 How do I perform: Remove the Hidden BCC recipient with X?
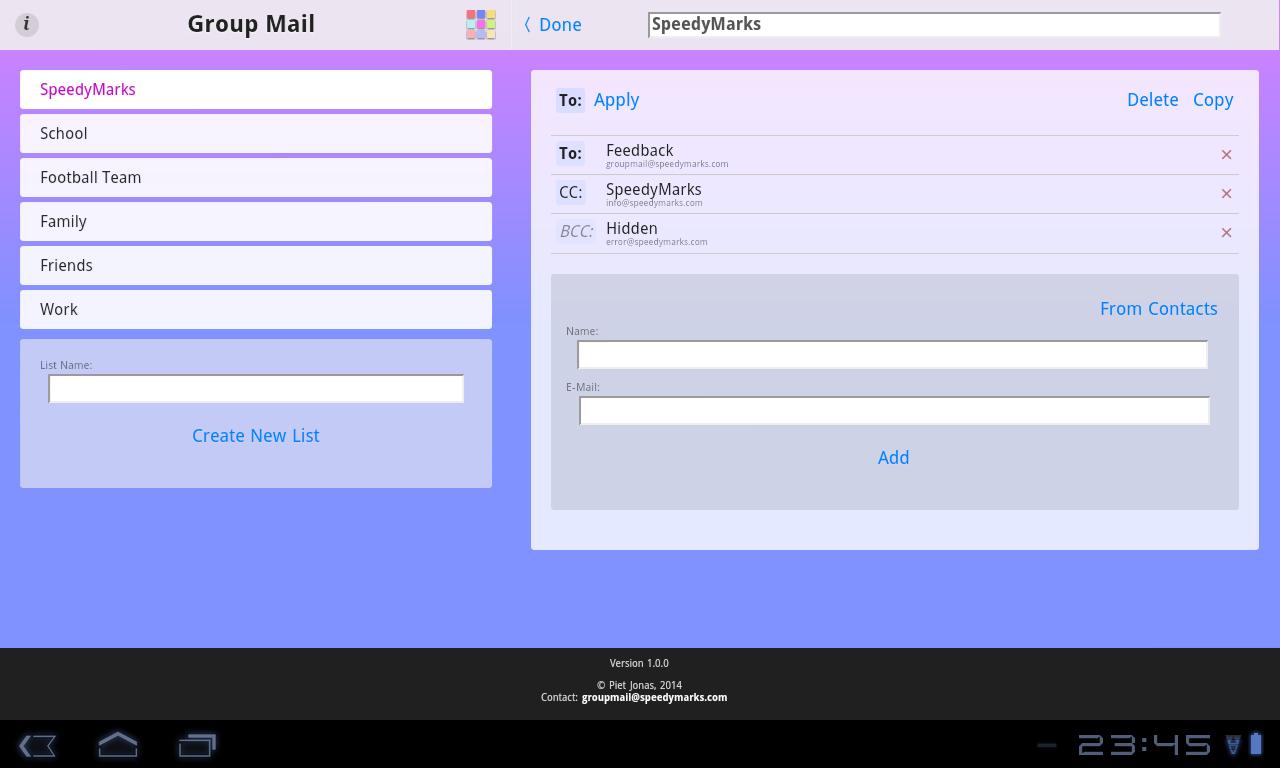pyautogui.click(x=1226, y=232)
